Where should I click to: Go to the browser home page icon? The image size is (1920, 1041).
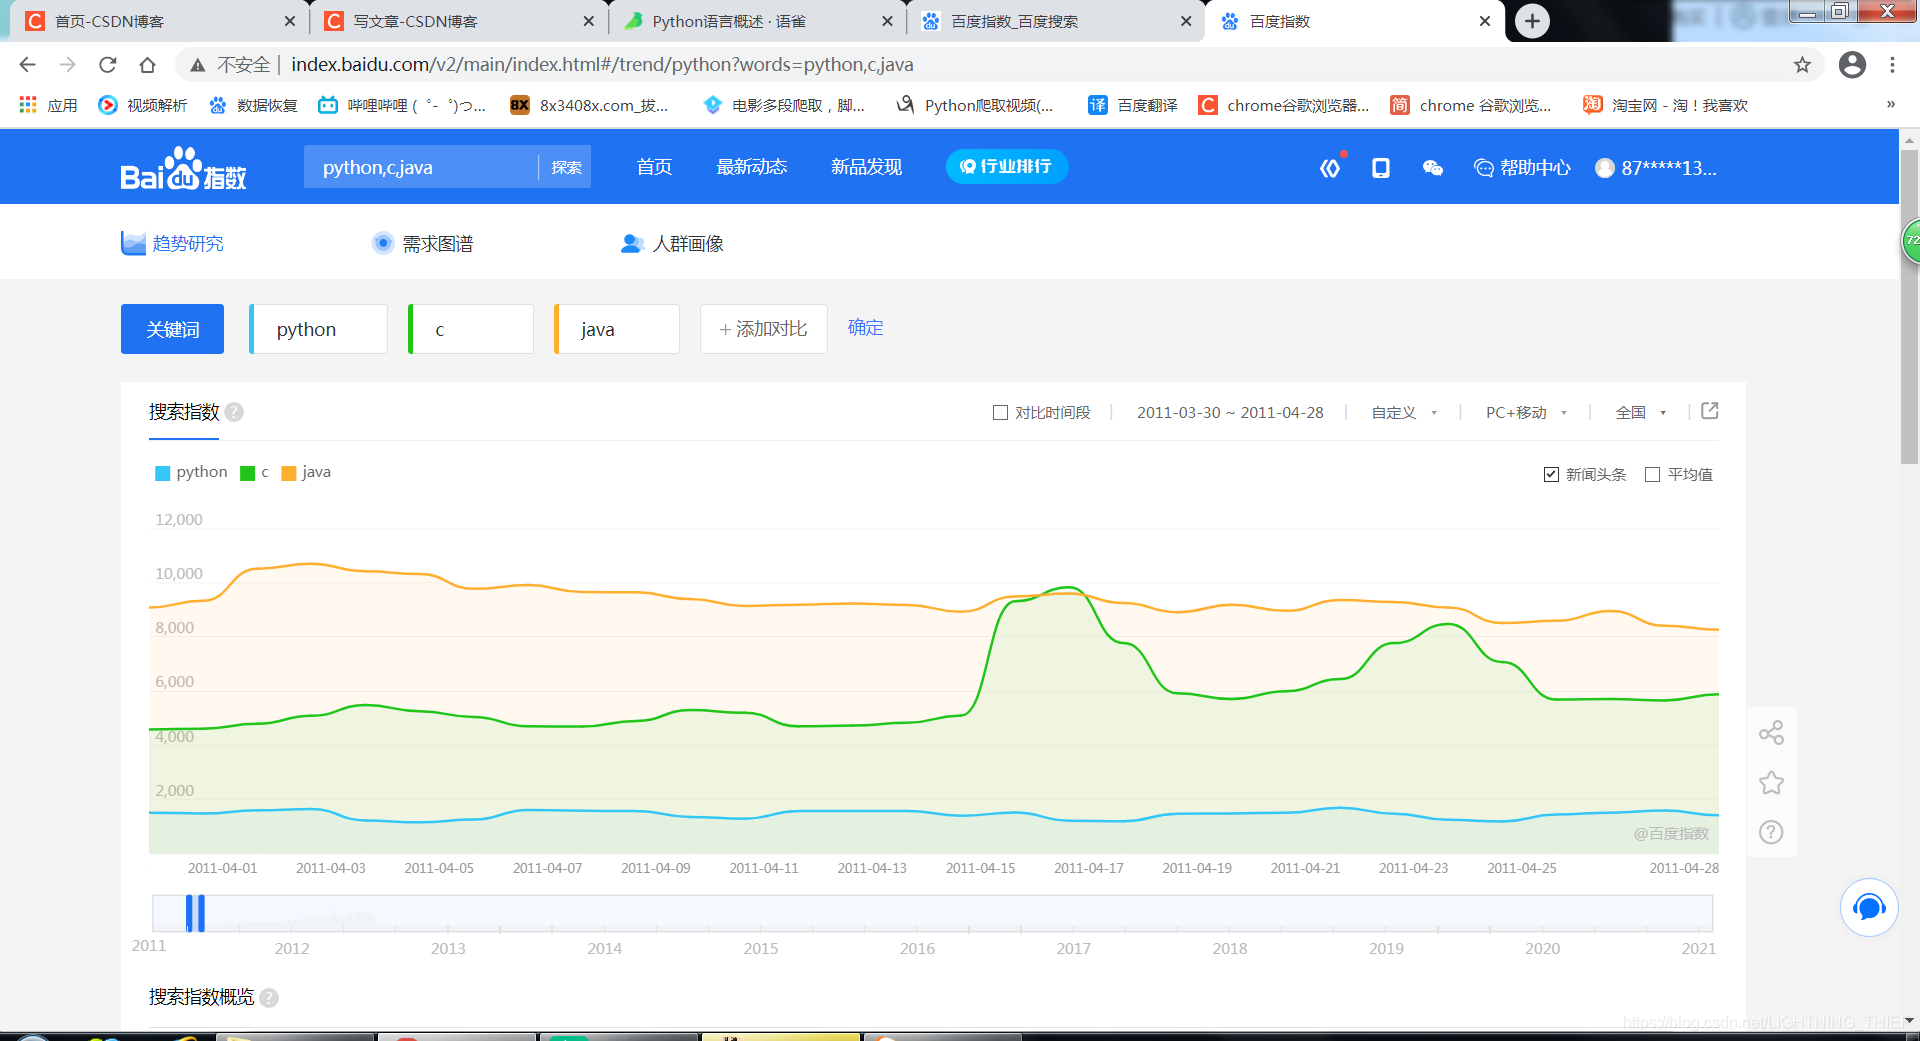pyautogui.click(x=148, y=65)
